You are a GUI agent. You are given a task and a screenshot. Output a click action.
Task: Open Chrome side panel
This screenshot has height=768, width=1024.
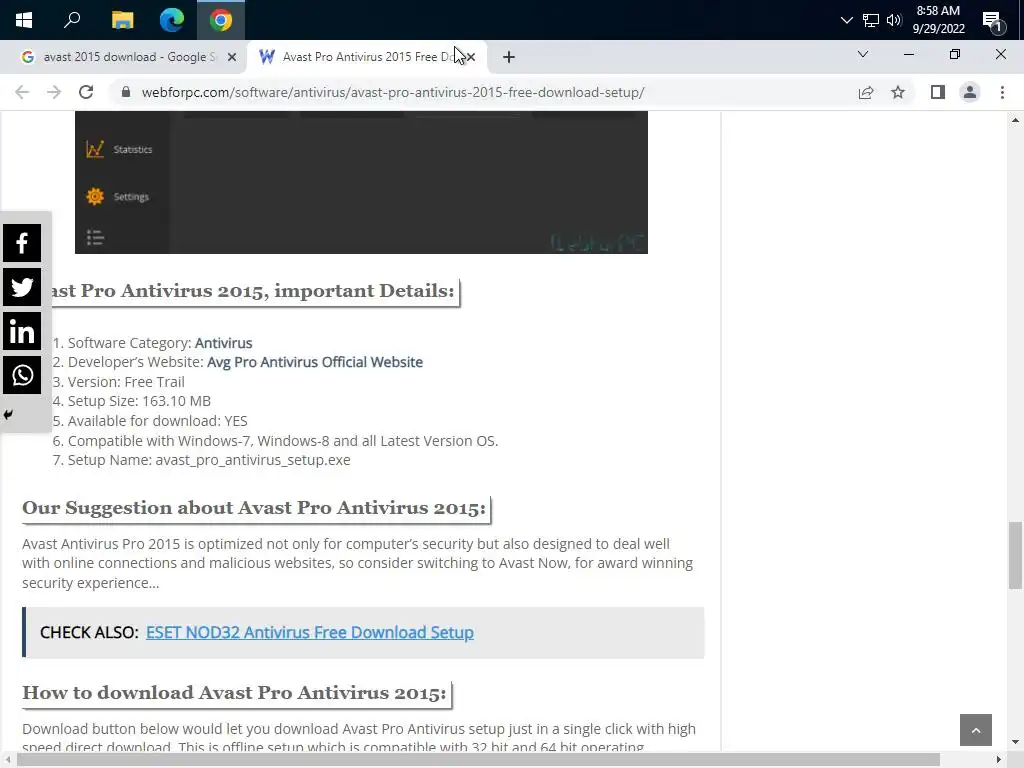(938, 92)
